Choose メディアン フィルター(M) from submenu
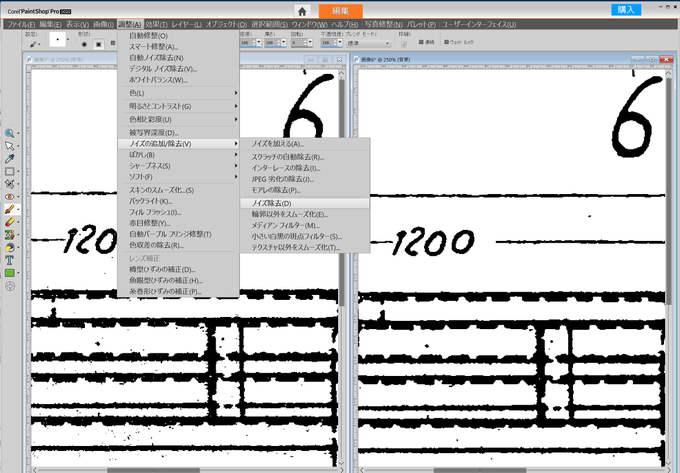This screenshot has width=680, height=473. (305, 225)
